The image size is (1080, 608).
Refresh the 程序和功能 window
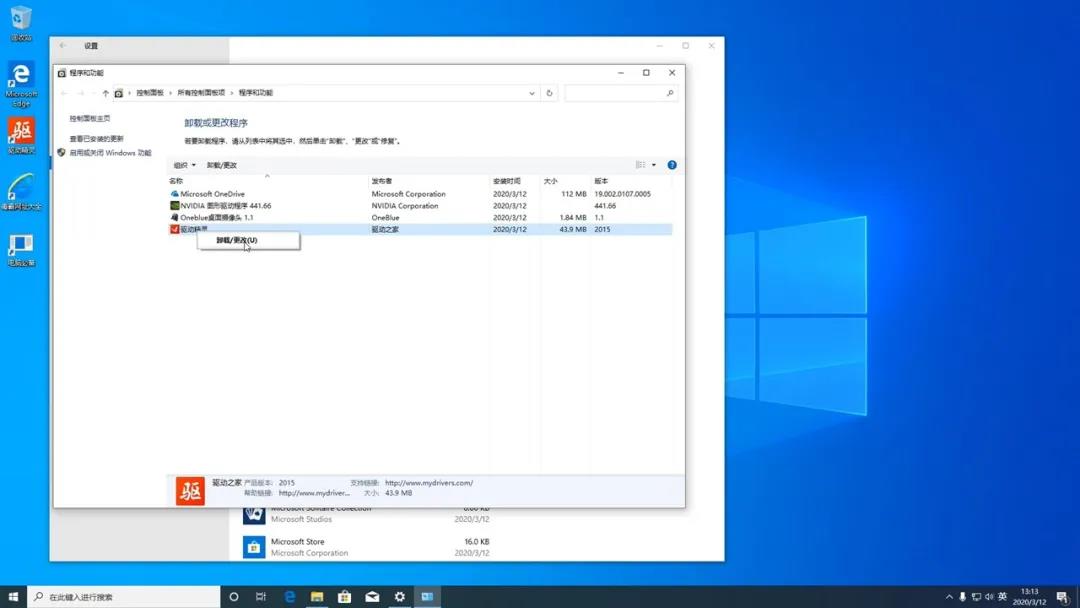tap(549, 93)
